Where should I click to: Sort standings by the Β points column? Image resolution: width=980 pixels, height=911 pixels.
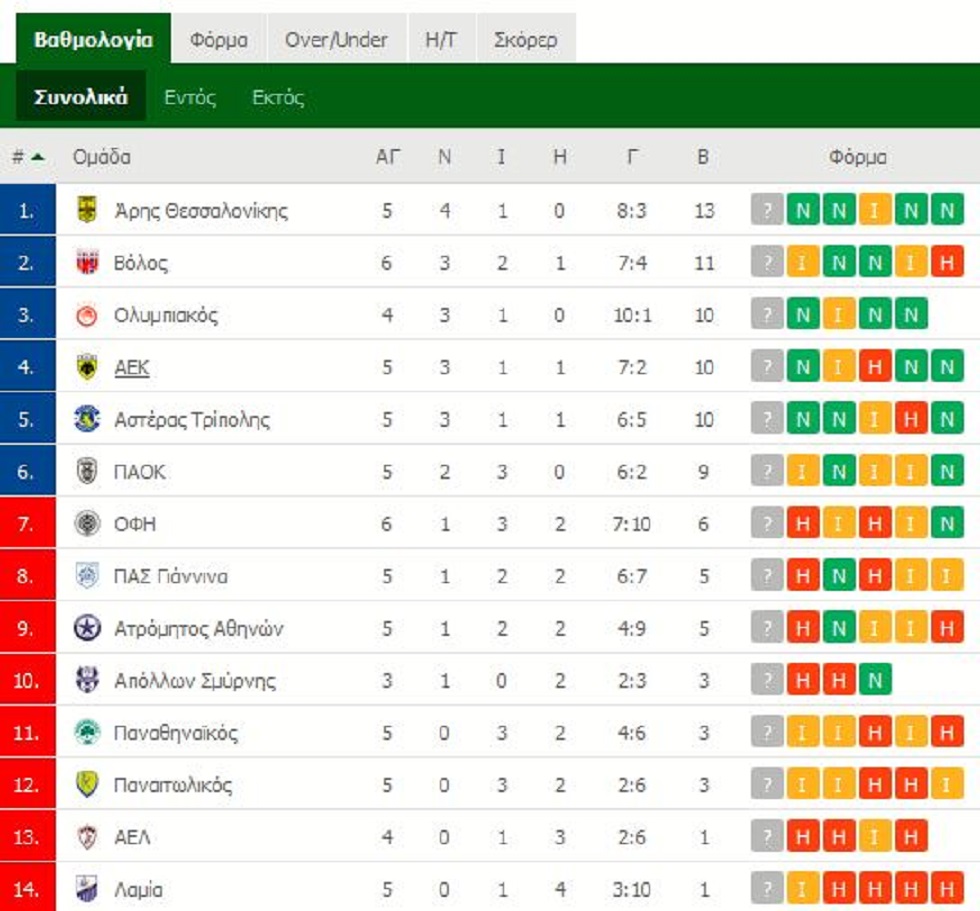(x=703, y=156)
